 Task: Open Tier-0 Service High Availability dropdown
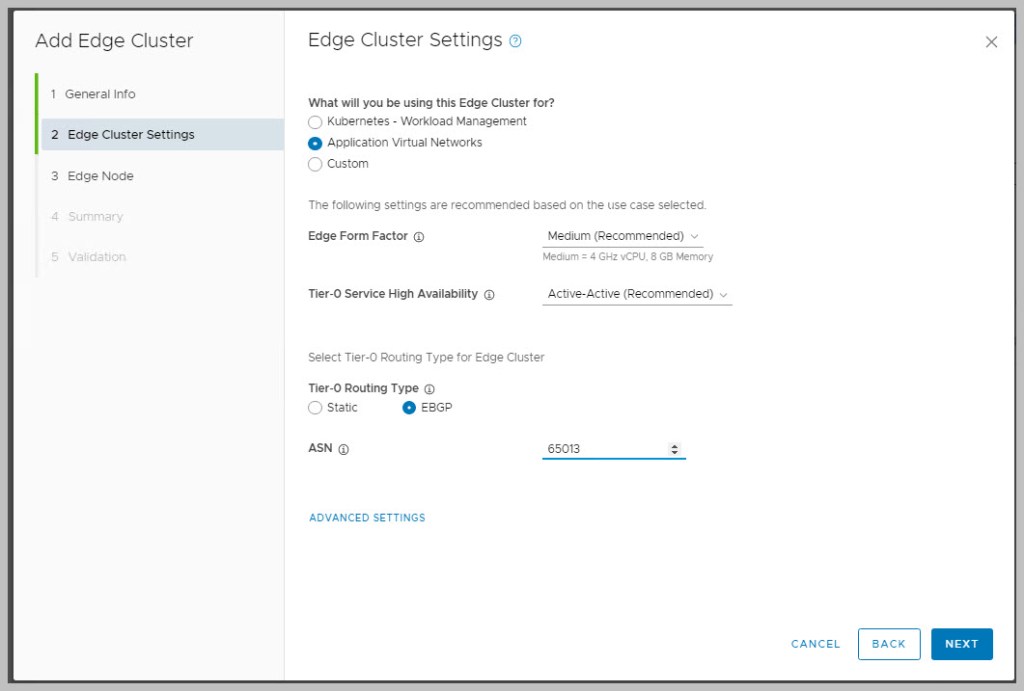[x=637, y=295]
